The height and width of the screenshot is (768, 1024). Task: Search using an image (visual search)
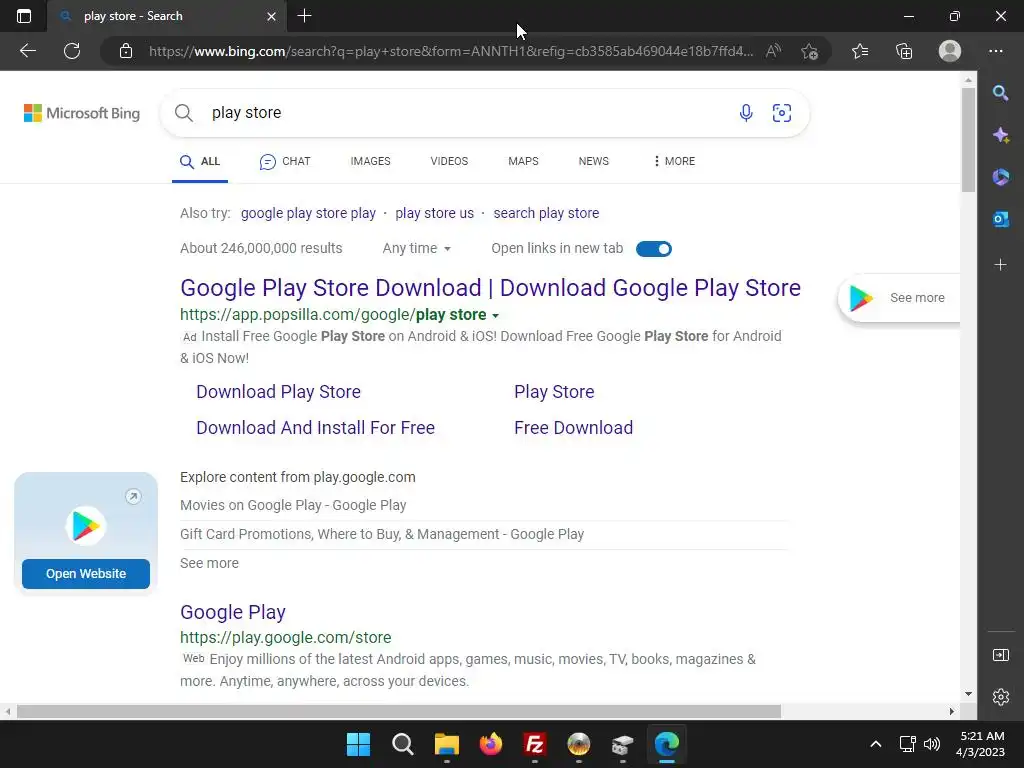coord(782,113)
